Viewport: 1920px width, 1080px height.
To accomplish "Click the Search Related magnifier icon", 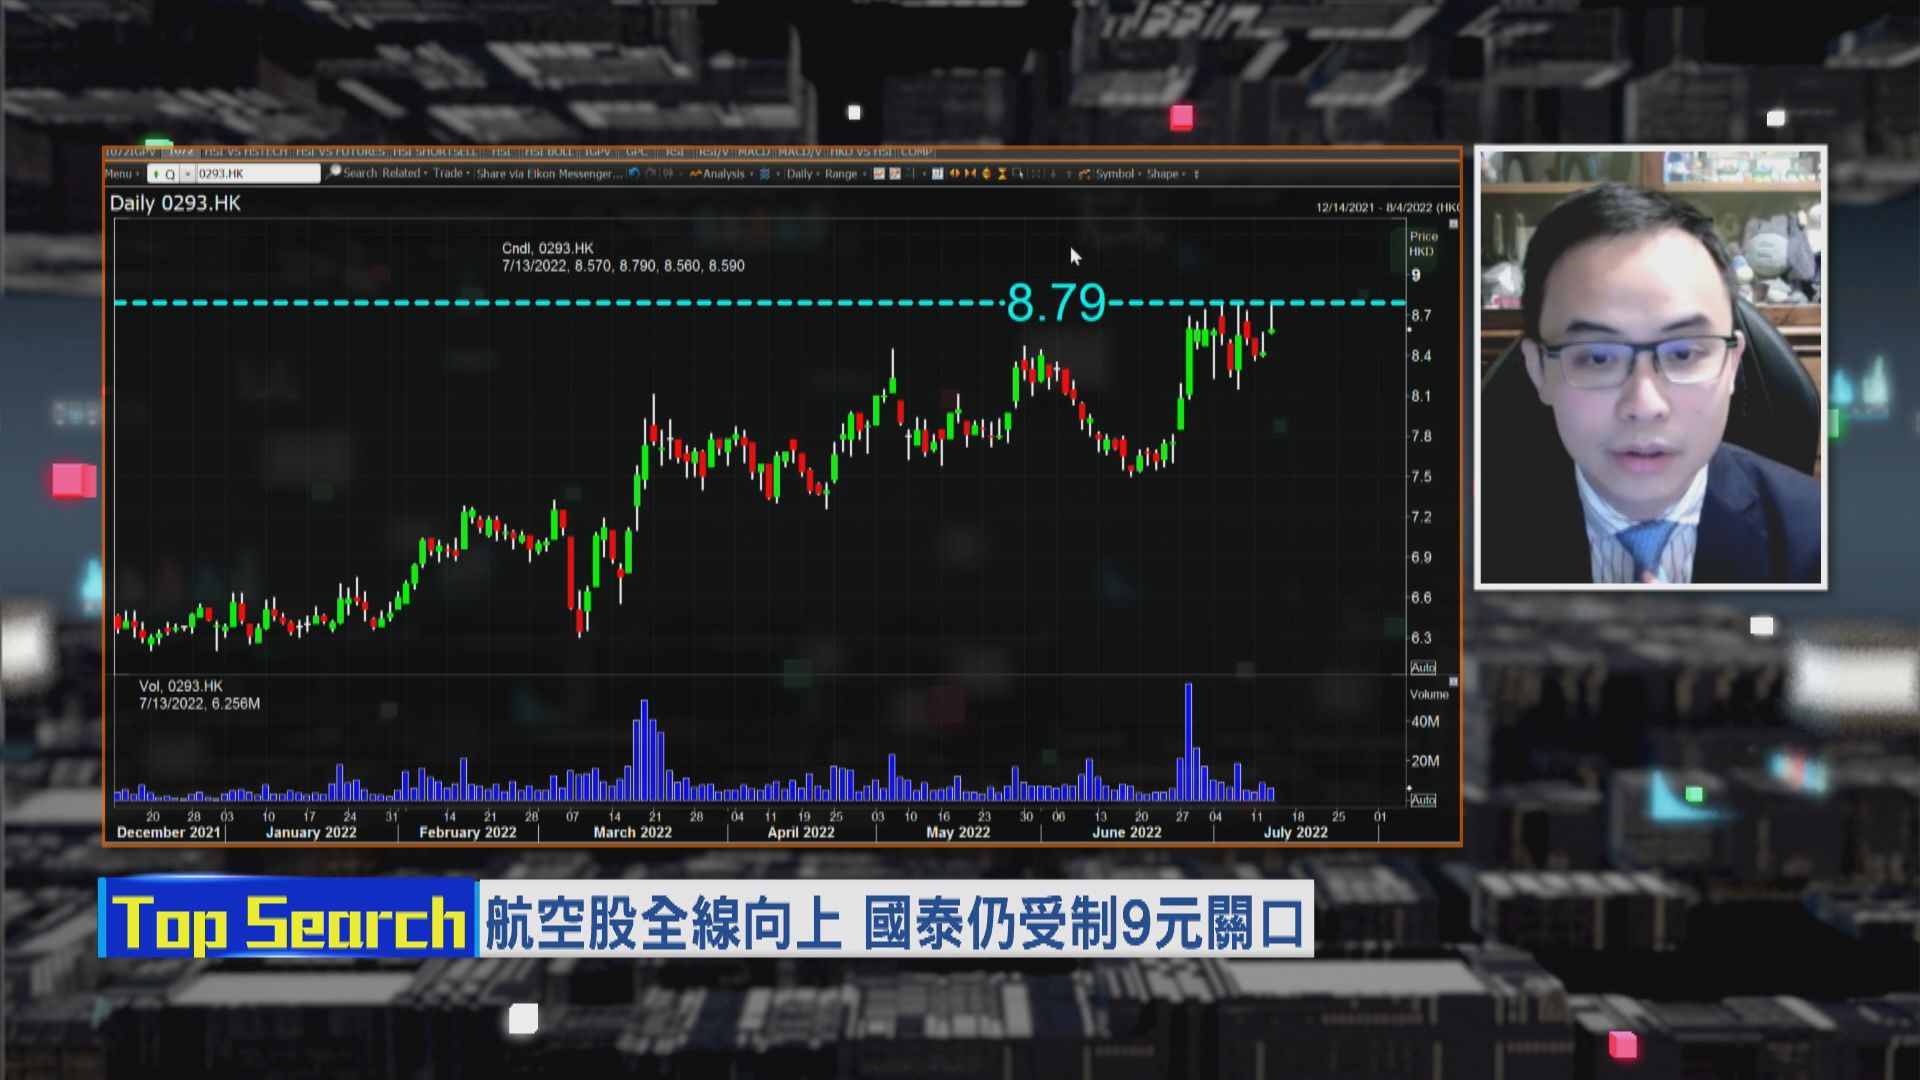I will pyautogui.click(x=333, y=172).
